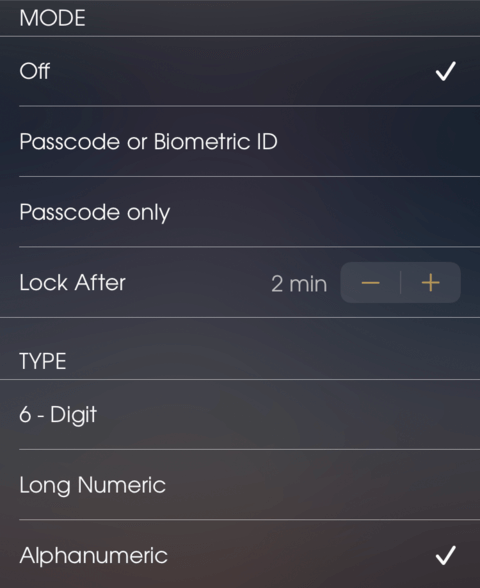Screen dimensions: 480x588
Task: Select the 6 - Digit passcode type
Action: (x=240, y=414)
